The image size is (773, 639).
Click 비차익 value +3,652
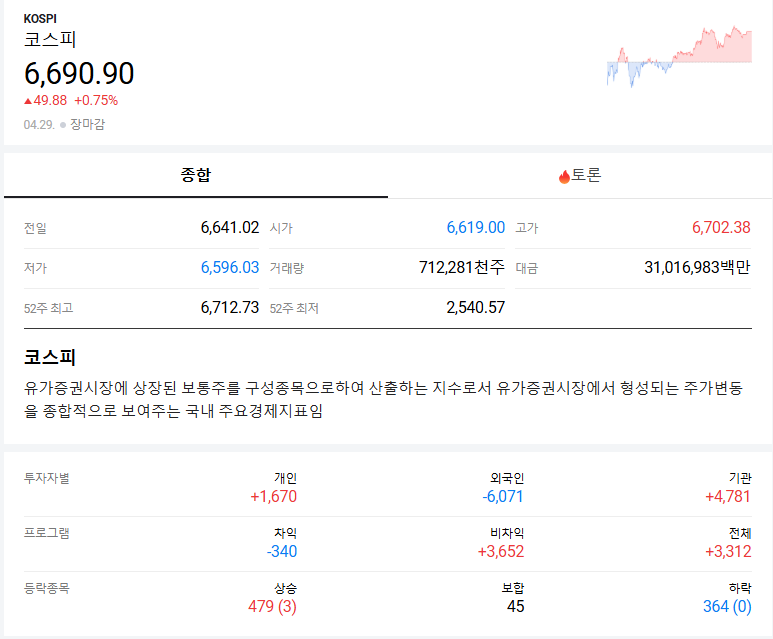[501, 551]
